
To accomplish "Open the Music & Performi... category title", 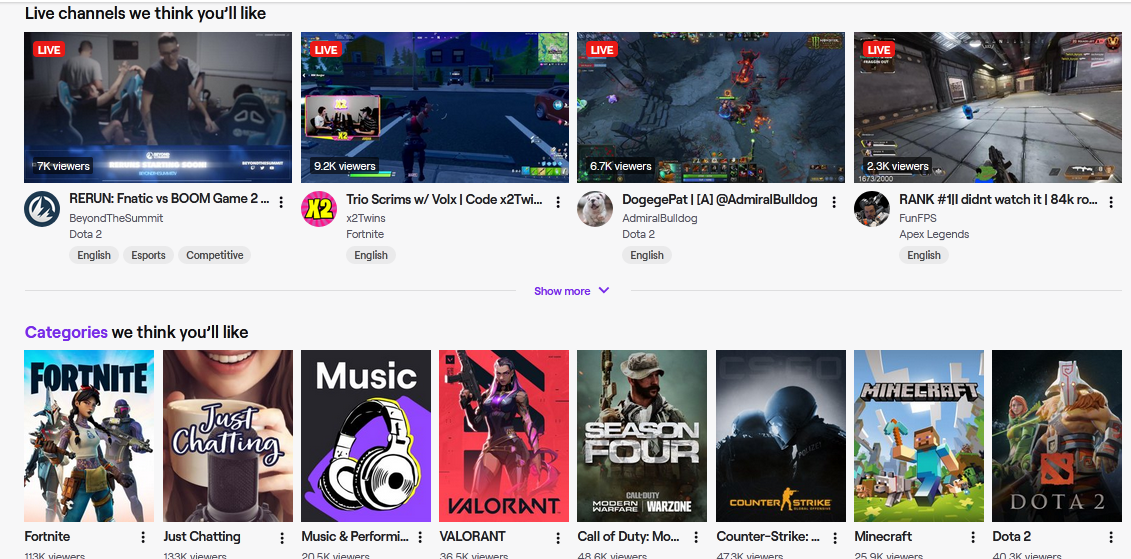I will (355, 537).
